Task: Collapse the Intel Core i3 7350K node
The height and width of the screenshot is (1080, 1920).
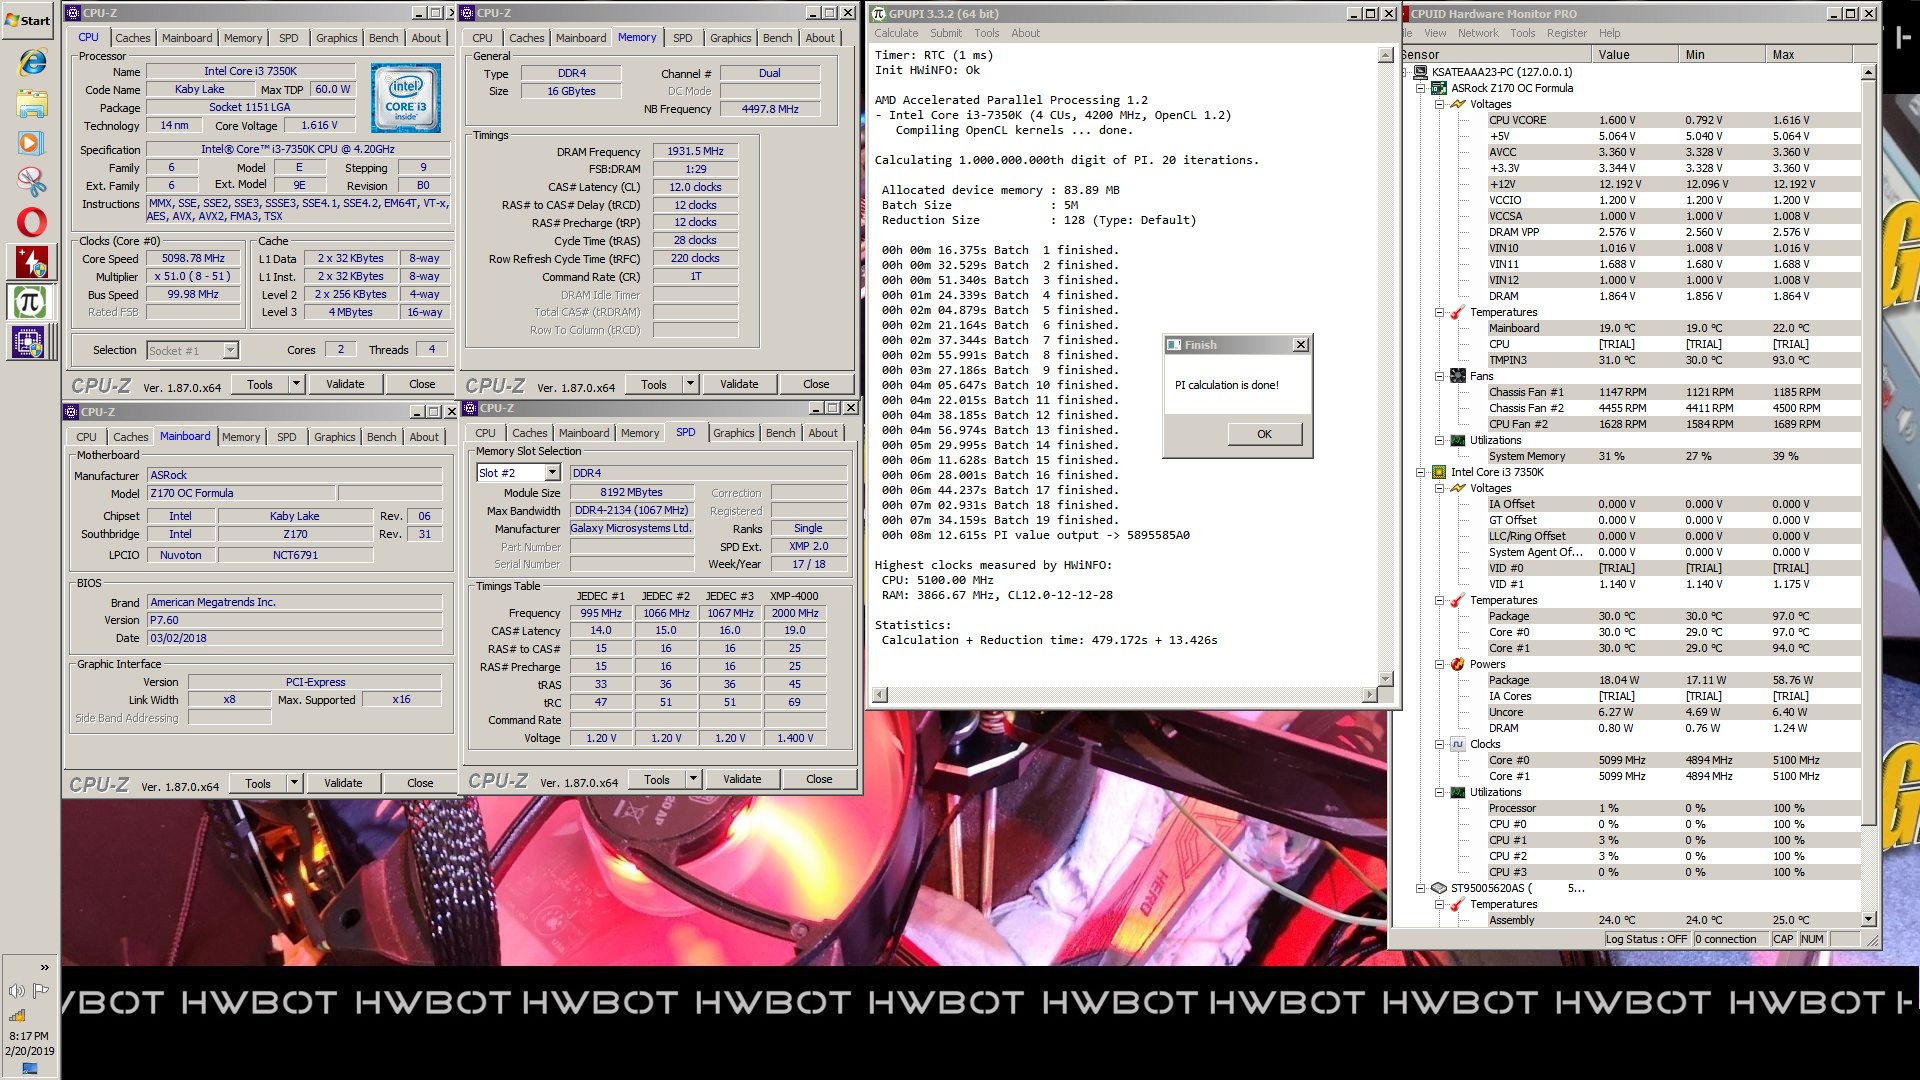Action: tap(1421, 472)
